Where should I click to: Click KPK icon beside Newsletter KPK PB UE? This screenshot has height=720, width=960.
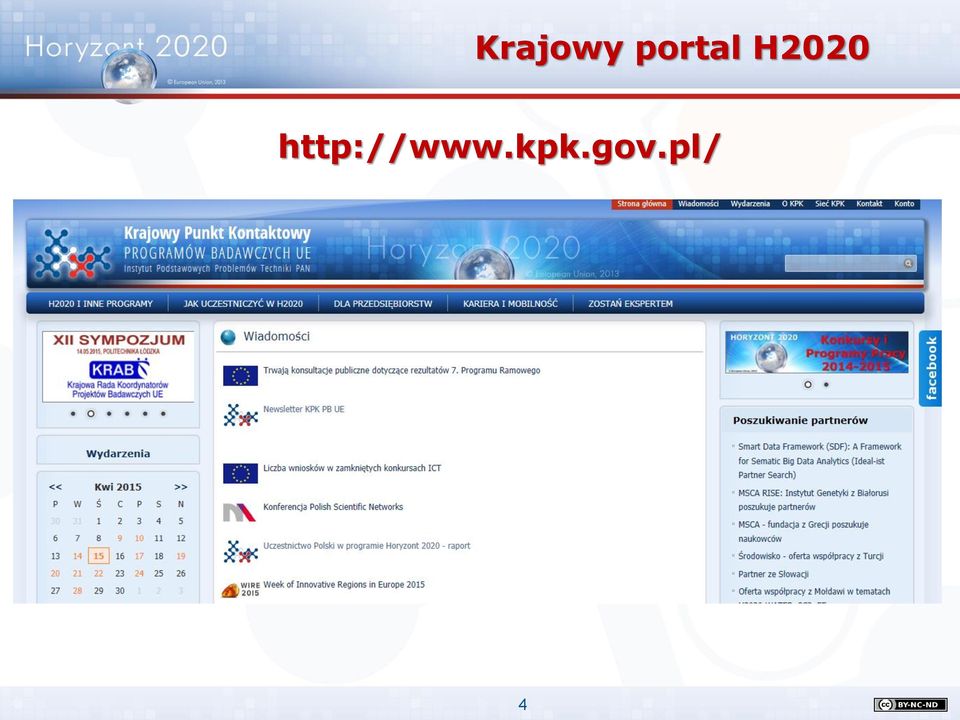(x=240, y=415)
